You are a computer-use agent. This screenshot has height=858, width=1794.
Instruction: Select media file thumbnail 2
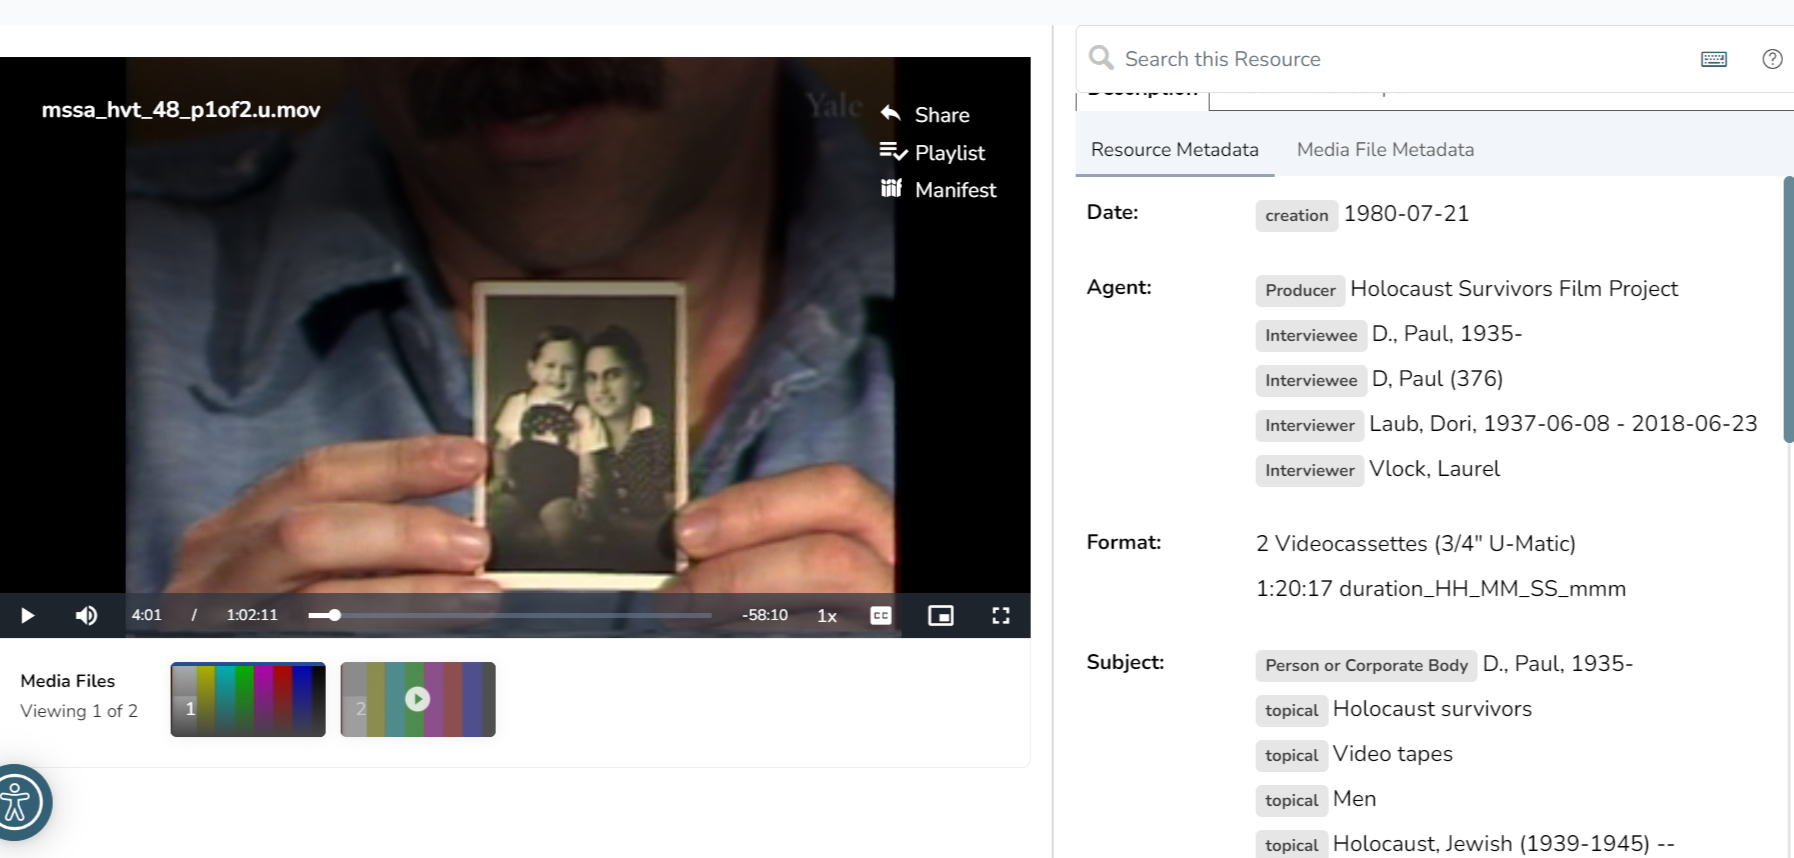coord(418,699)
